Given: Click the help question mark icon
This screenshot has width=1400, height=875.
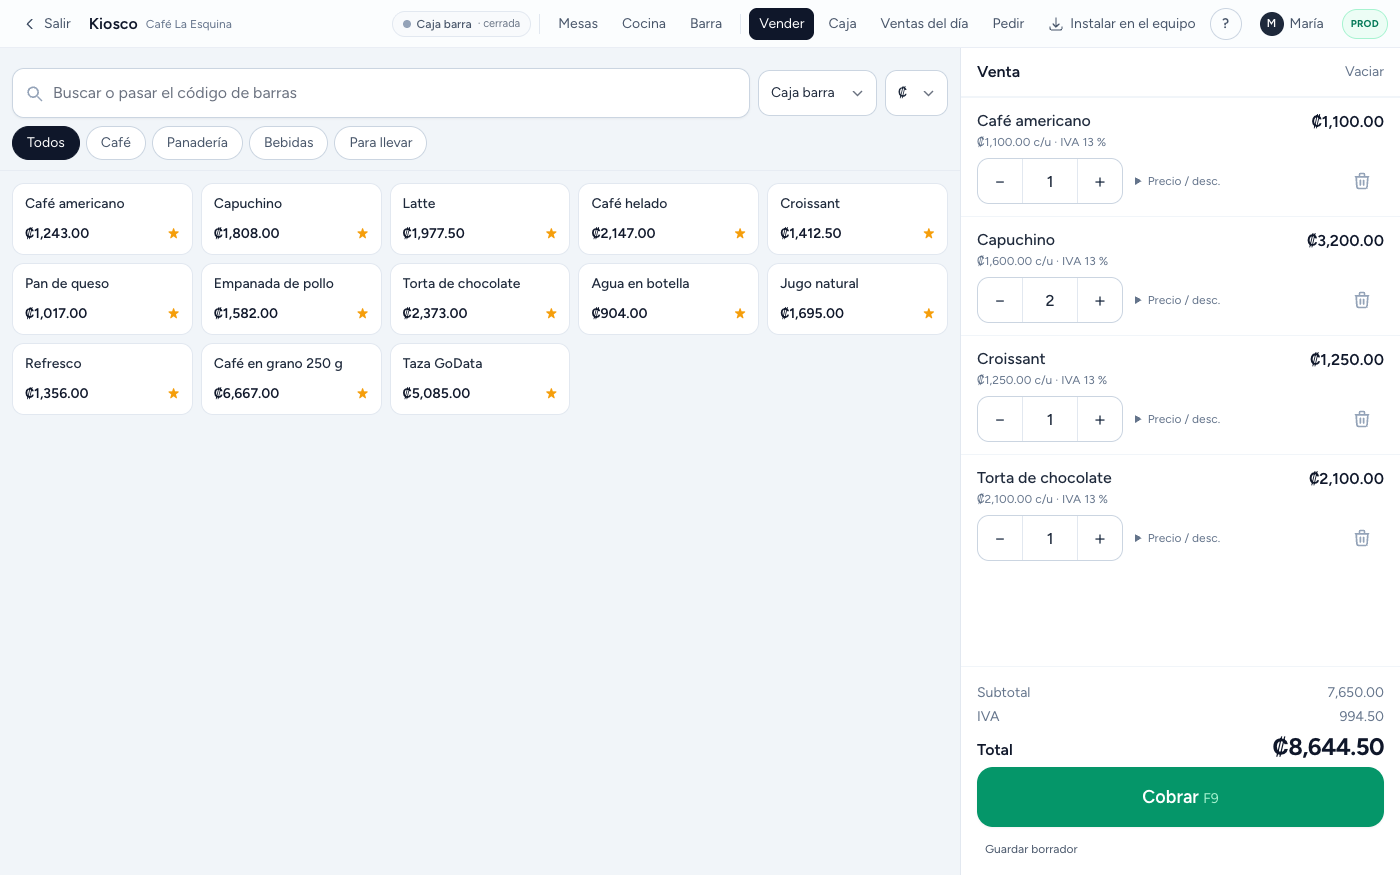Looking at the screenshot, I should pos(1225,24).
